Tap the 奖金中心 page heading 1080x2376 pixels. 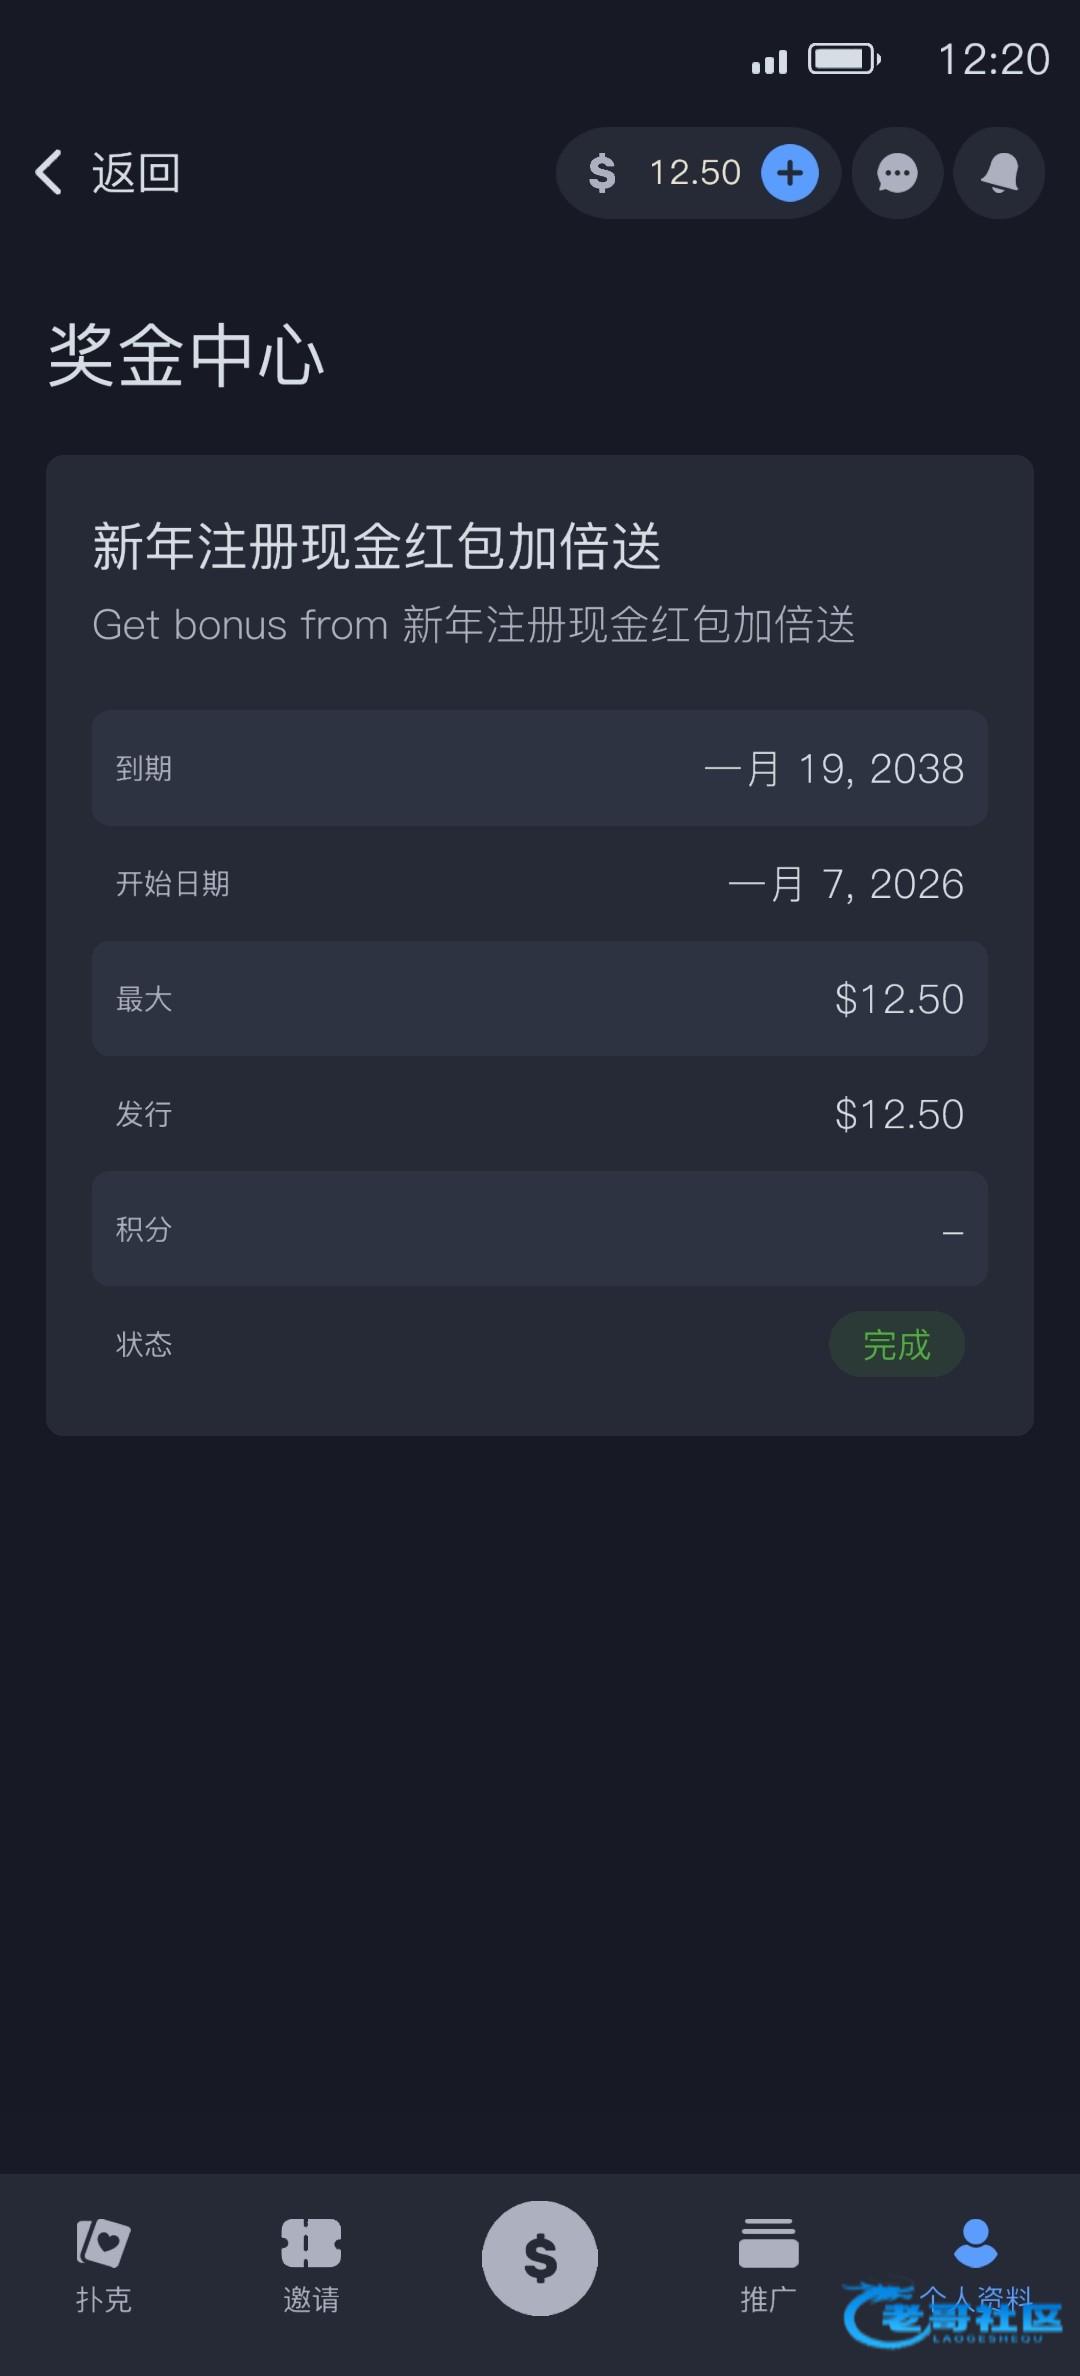[x=186, y=356]
